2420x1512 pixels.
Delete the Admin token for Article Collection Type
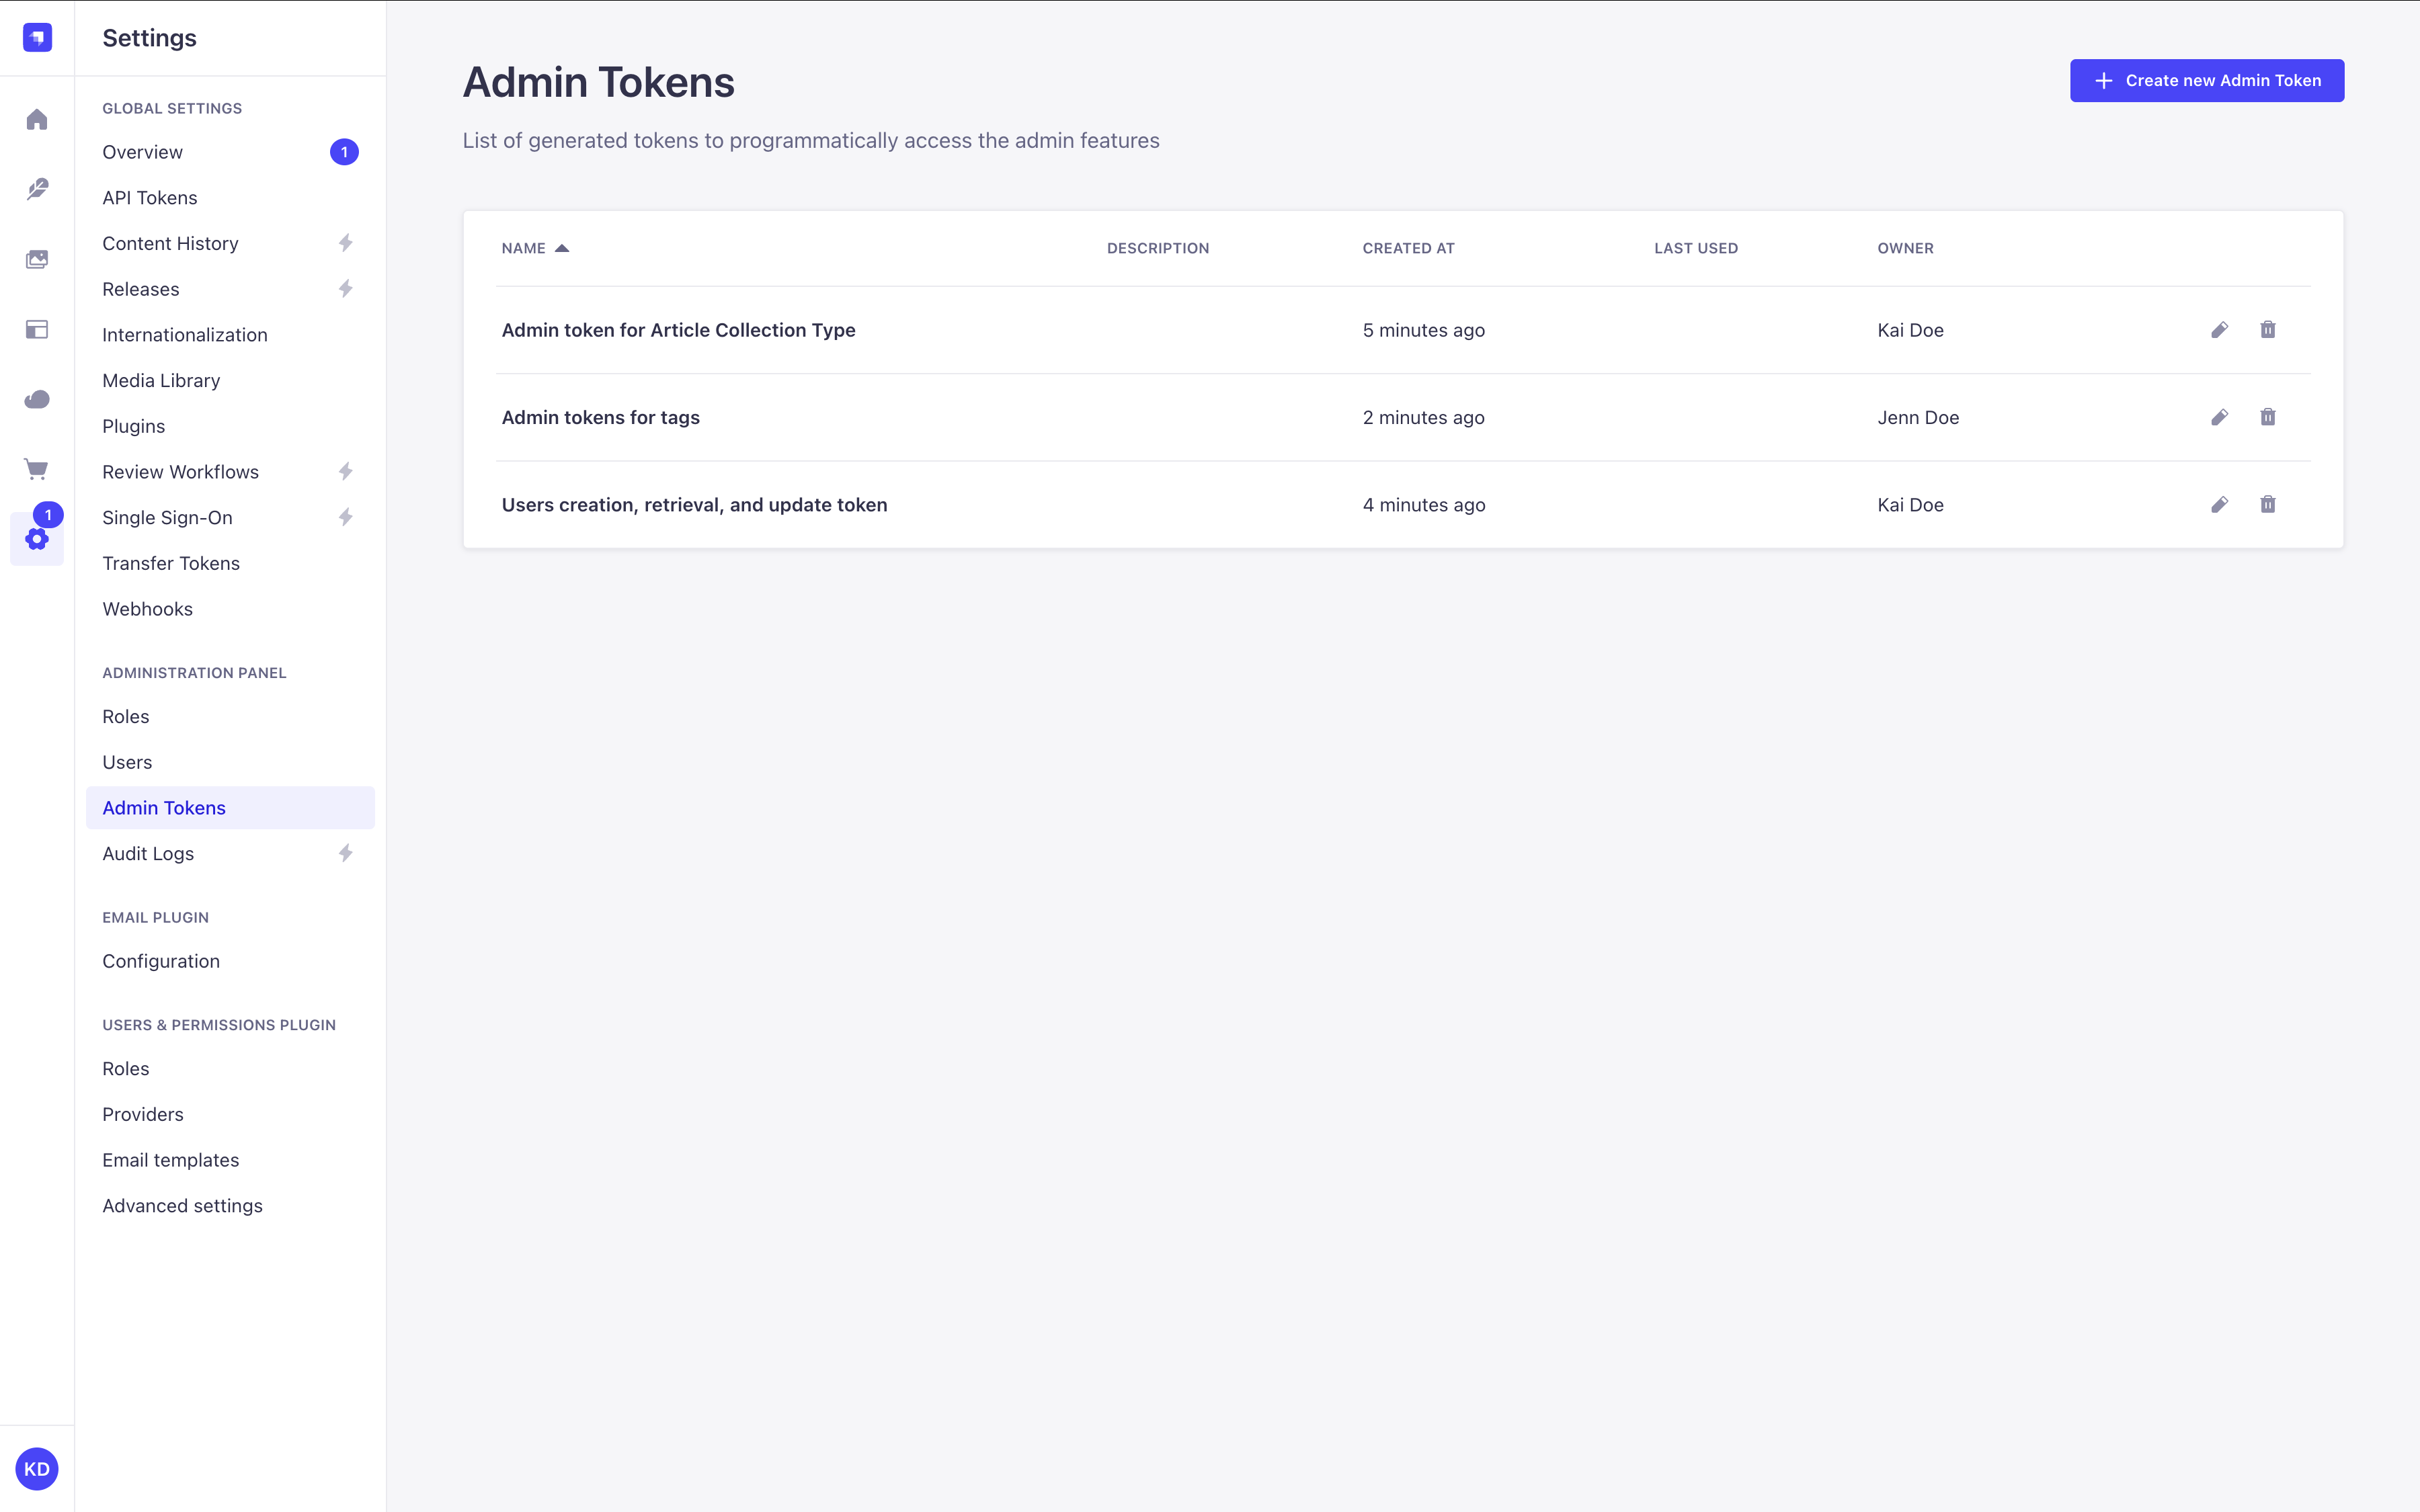[x=2267, y=329]
